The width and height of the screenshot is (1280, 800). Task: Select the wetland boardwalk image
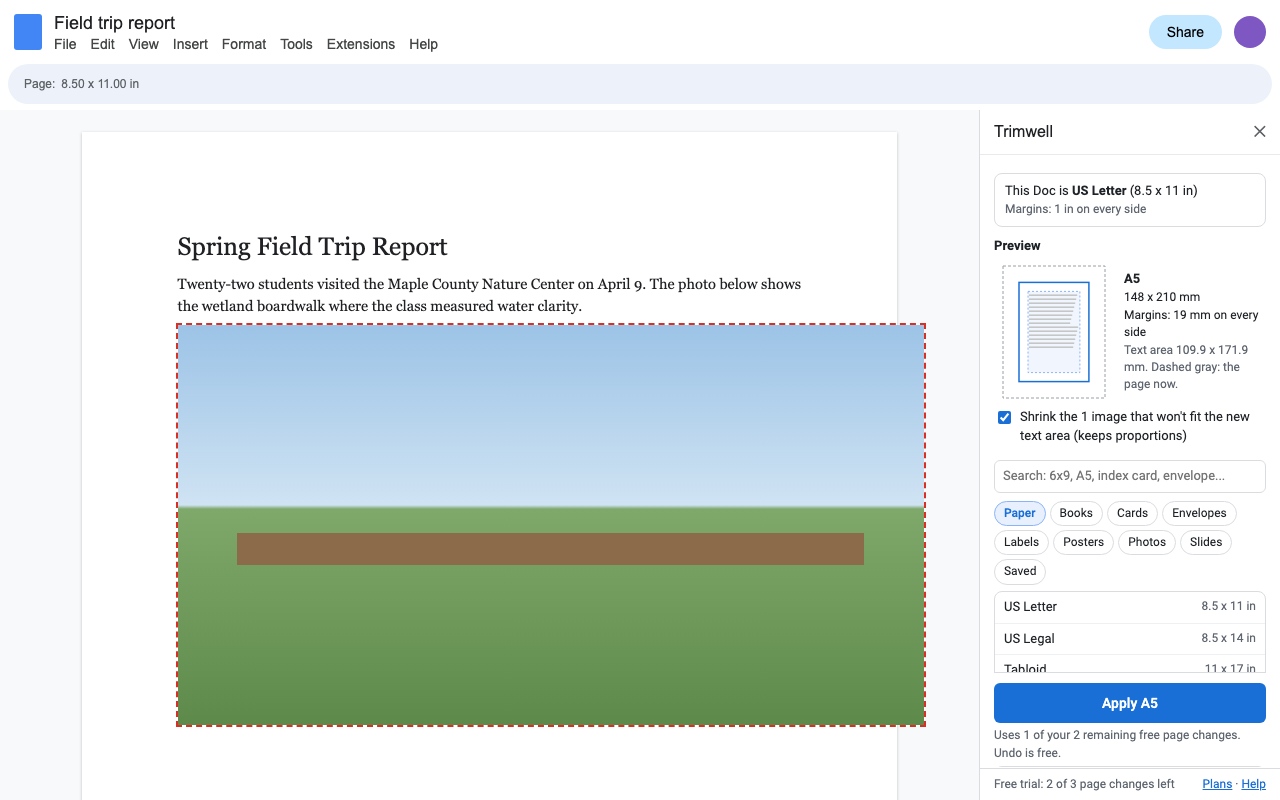[x=551, y=525]
